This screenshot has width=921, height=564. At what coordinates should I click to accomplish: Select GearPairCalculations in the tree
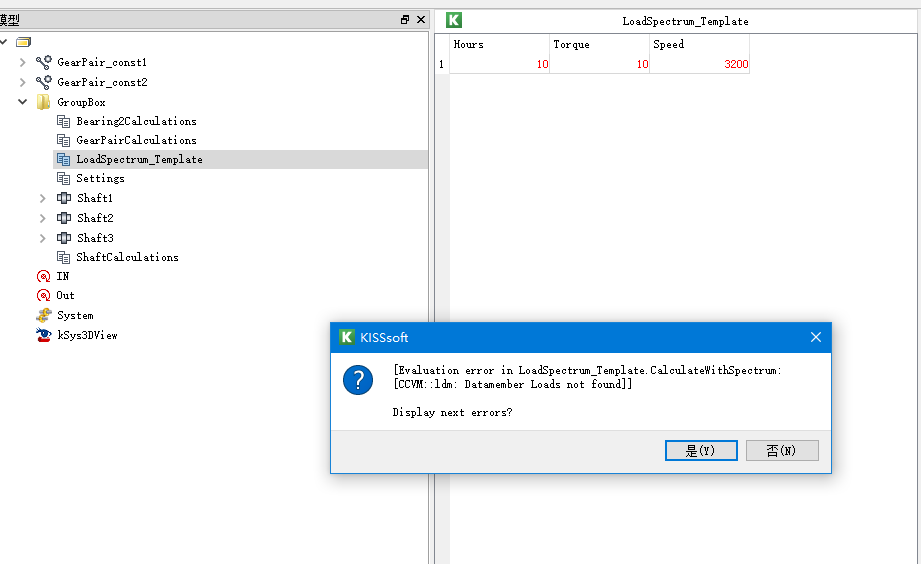click(x=136, y=140)
